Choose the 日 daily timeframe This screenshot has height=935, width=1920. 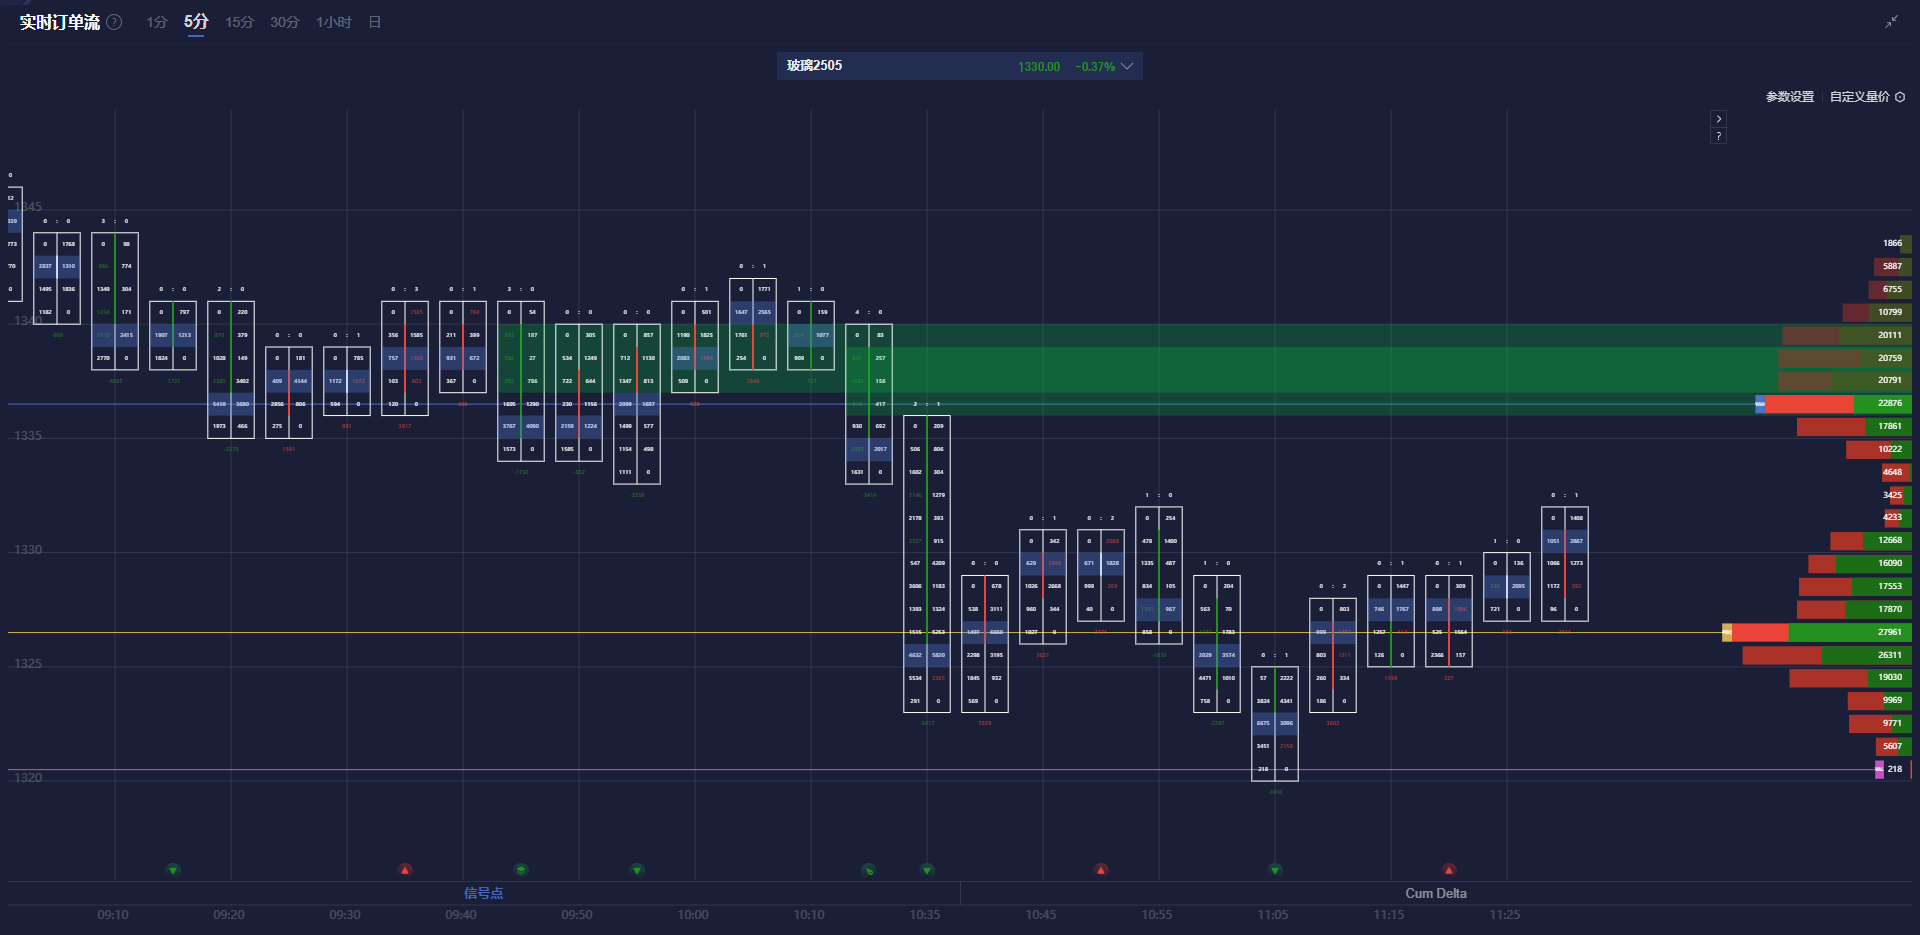click(375, 22)
